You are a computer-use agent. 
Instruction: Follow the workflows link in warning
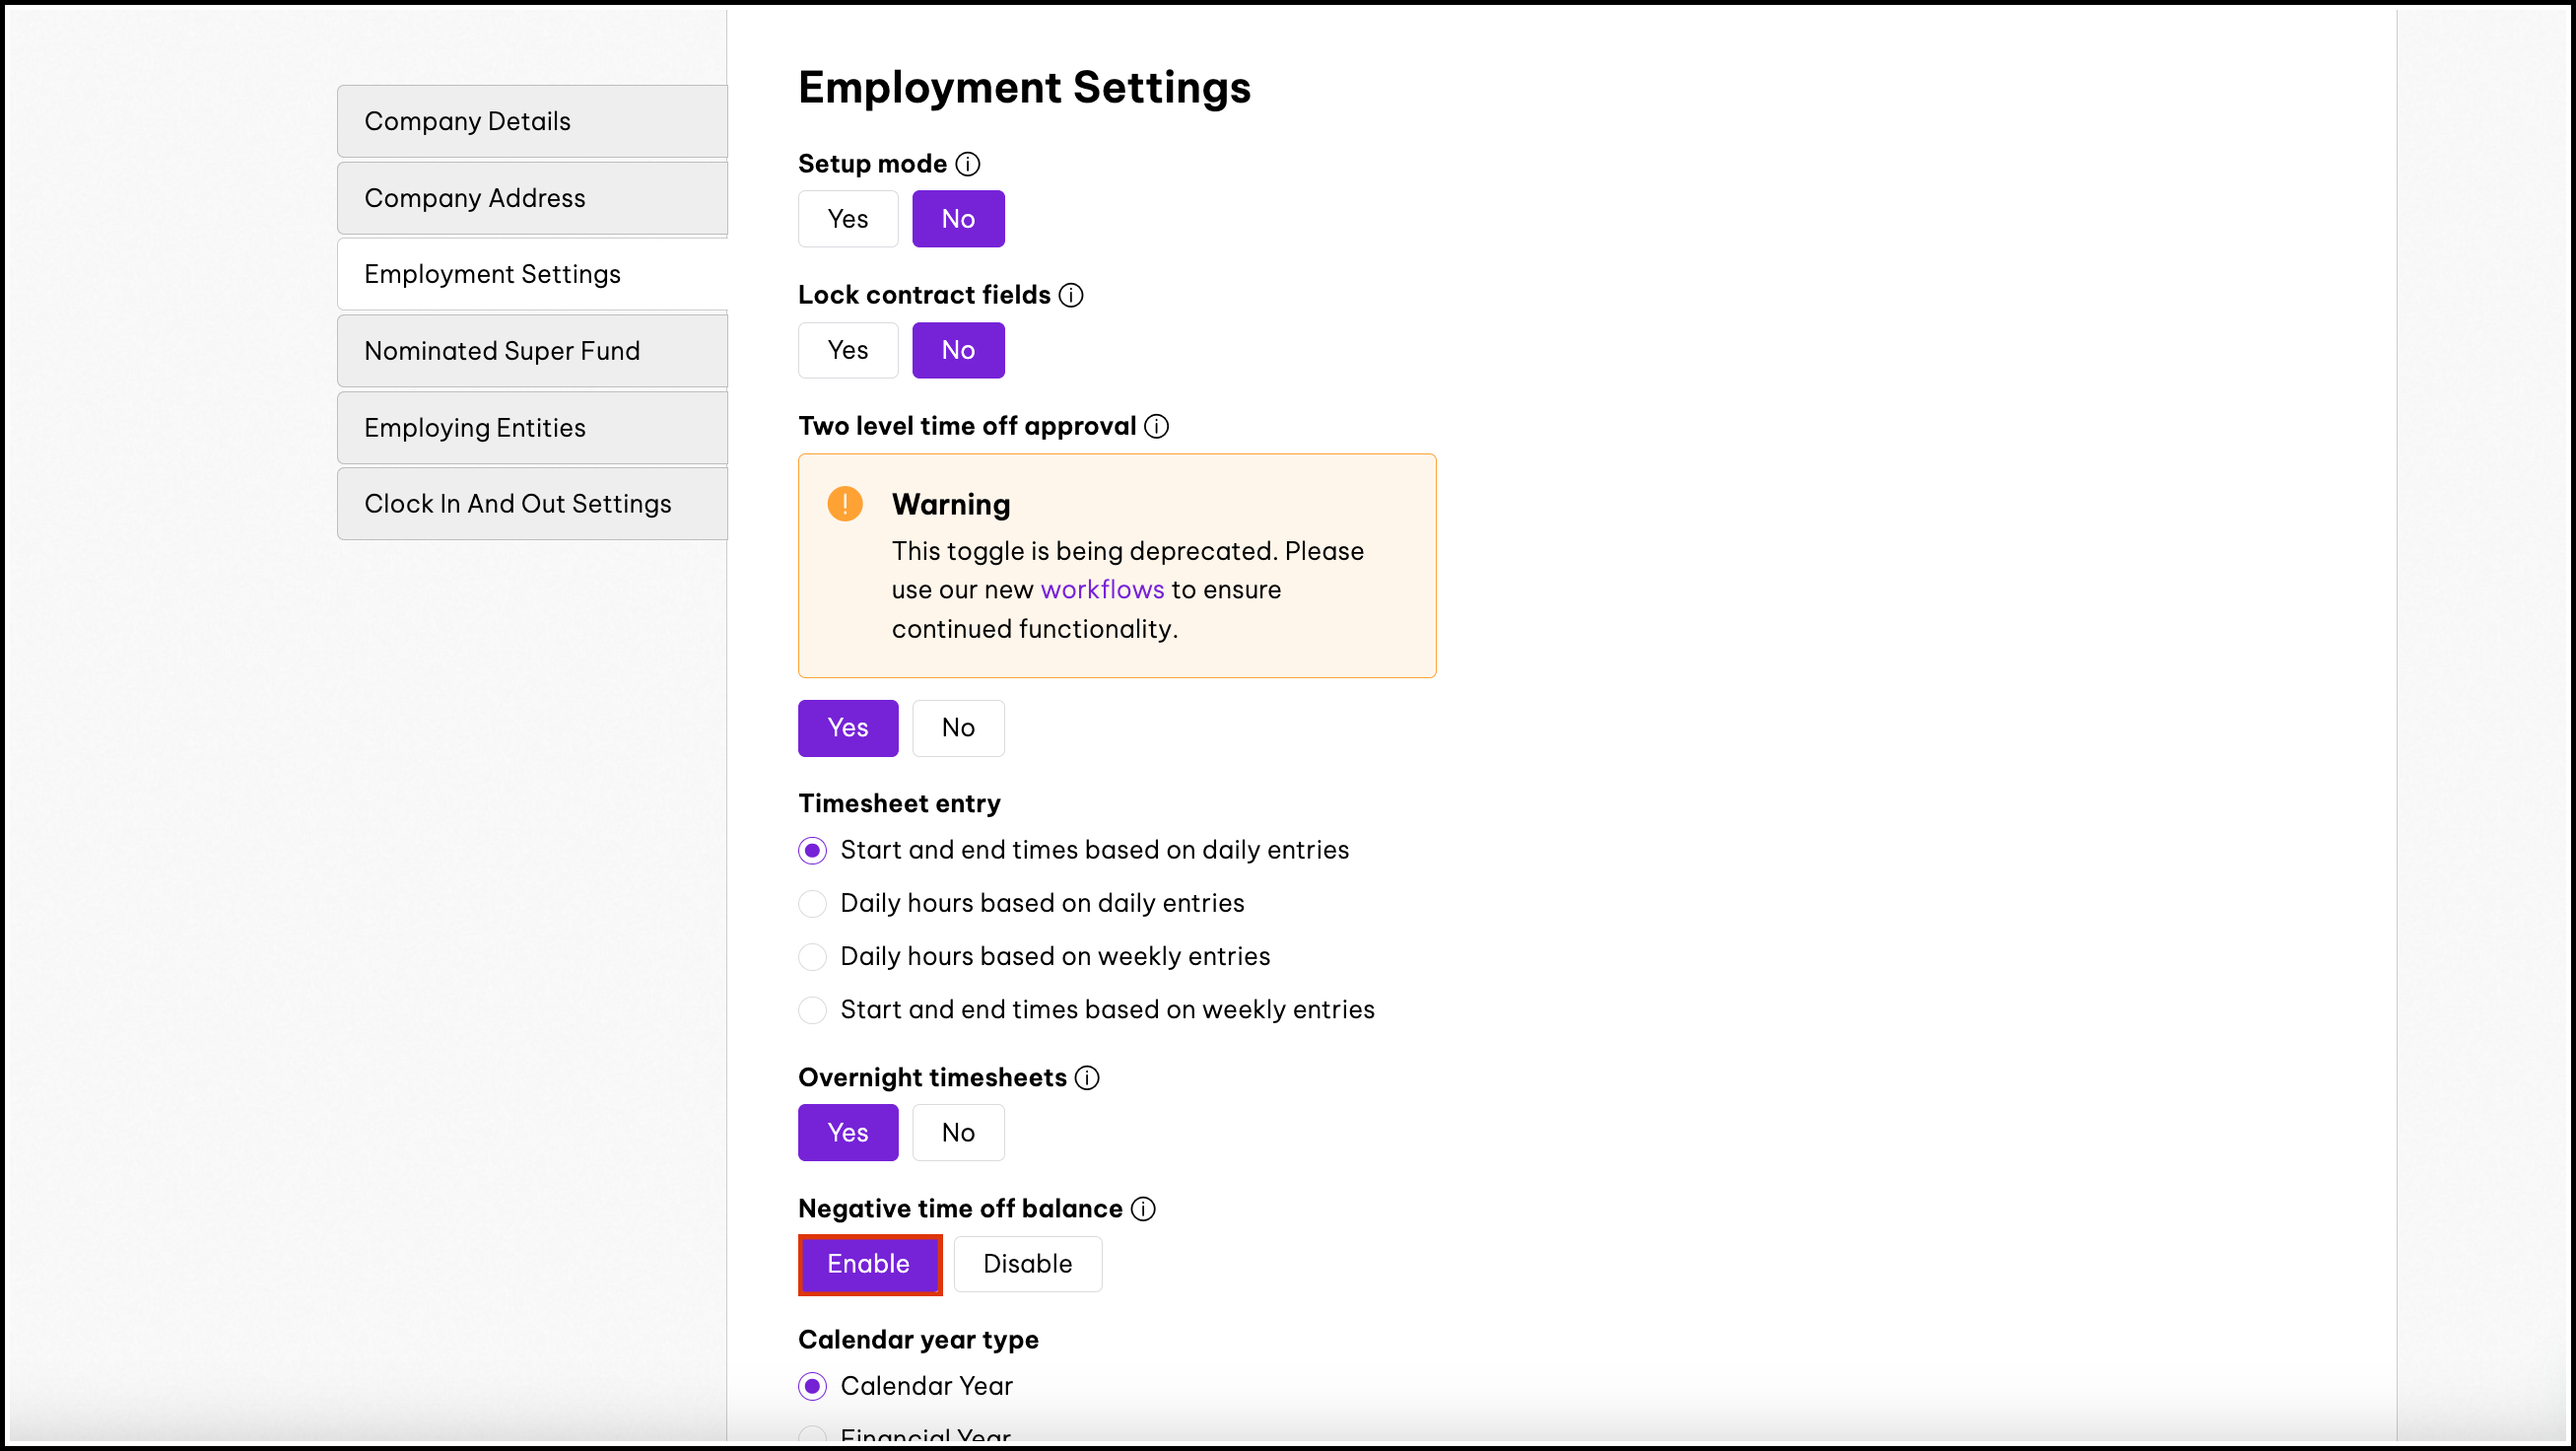[1102, 590]
